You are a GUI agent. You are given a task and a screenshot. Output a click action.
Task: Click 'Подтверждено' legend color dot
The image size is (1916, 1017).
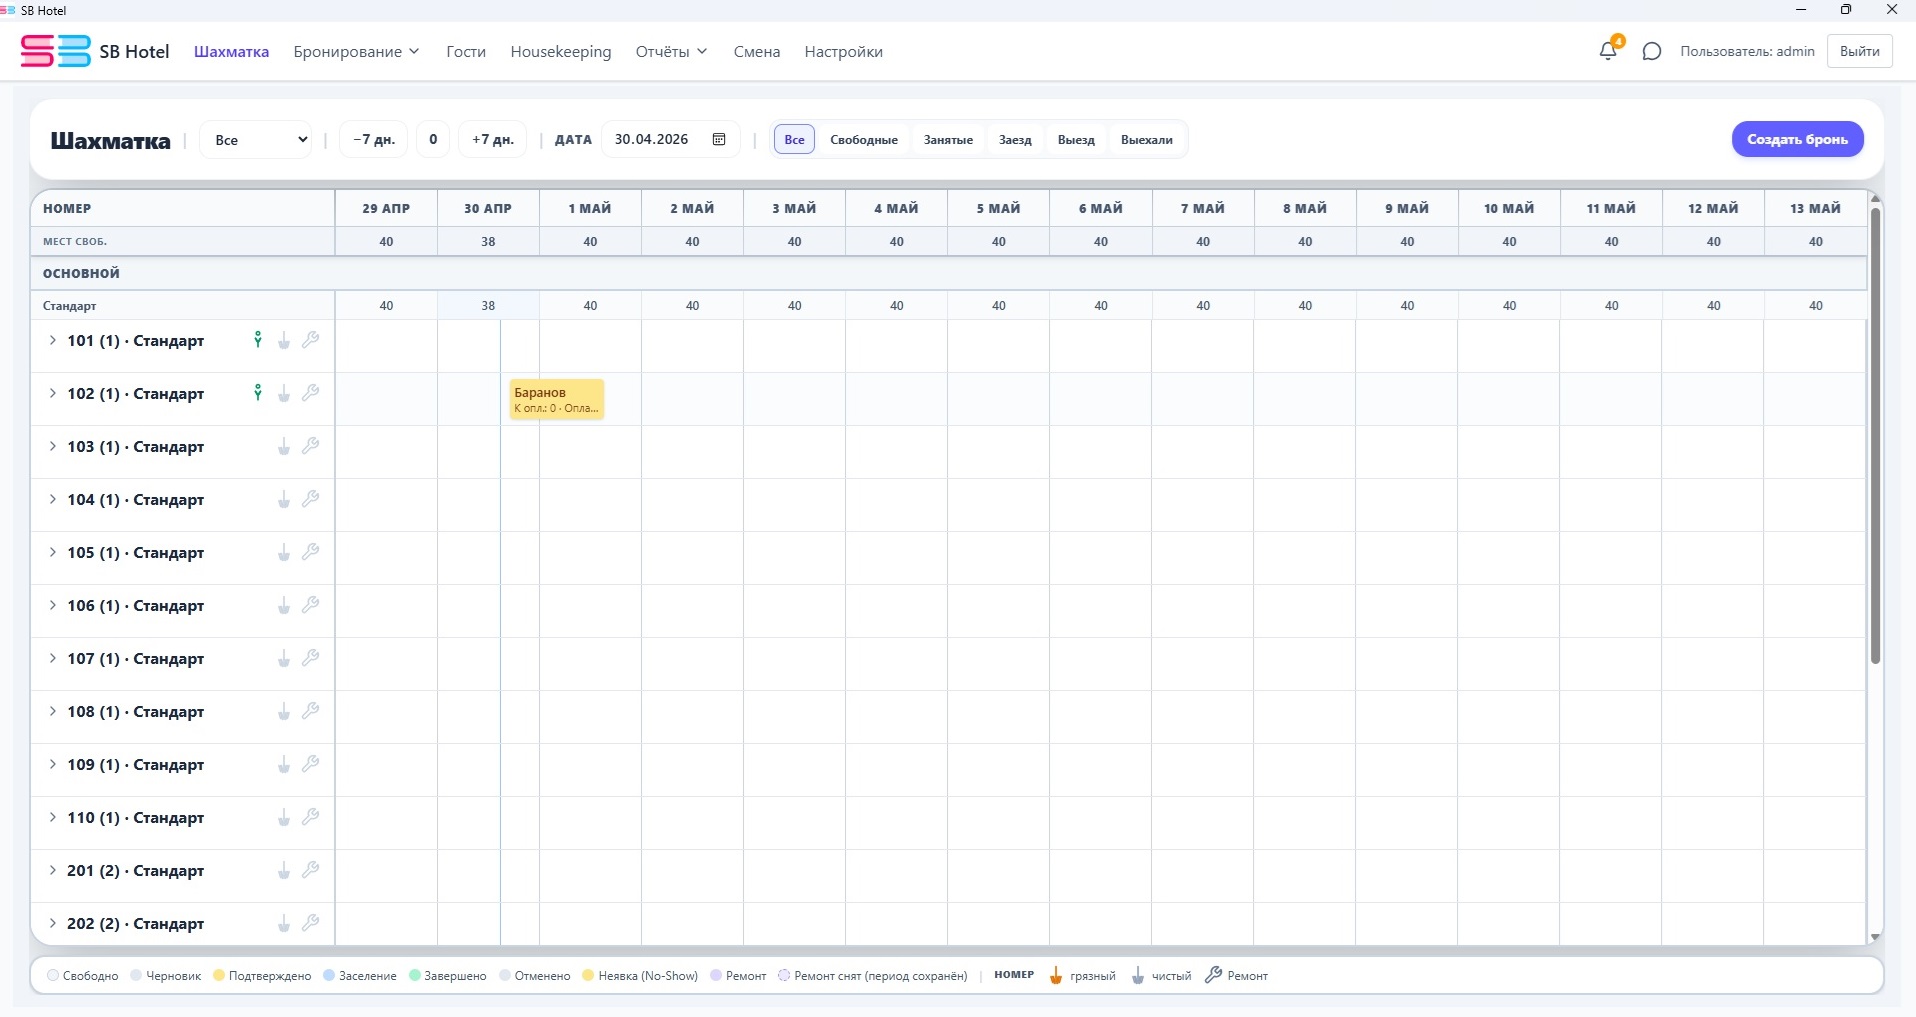coord(219,976)
